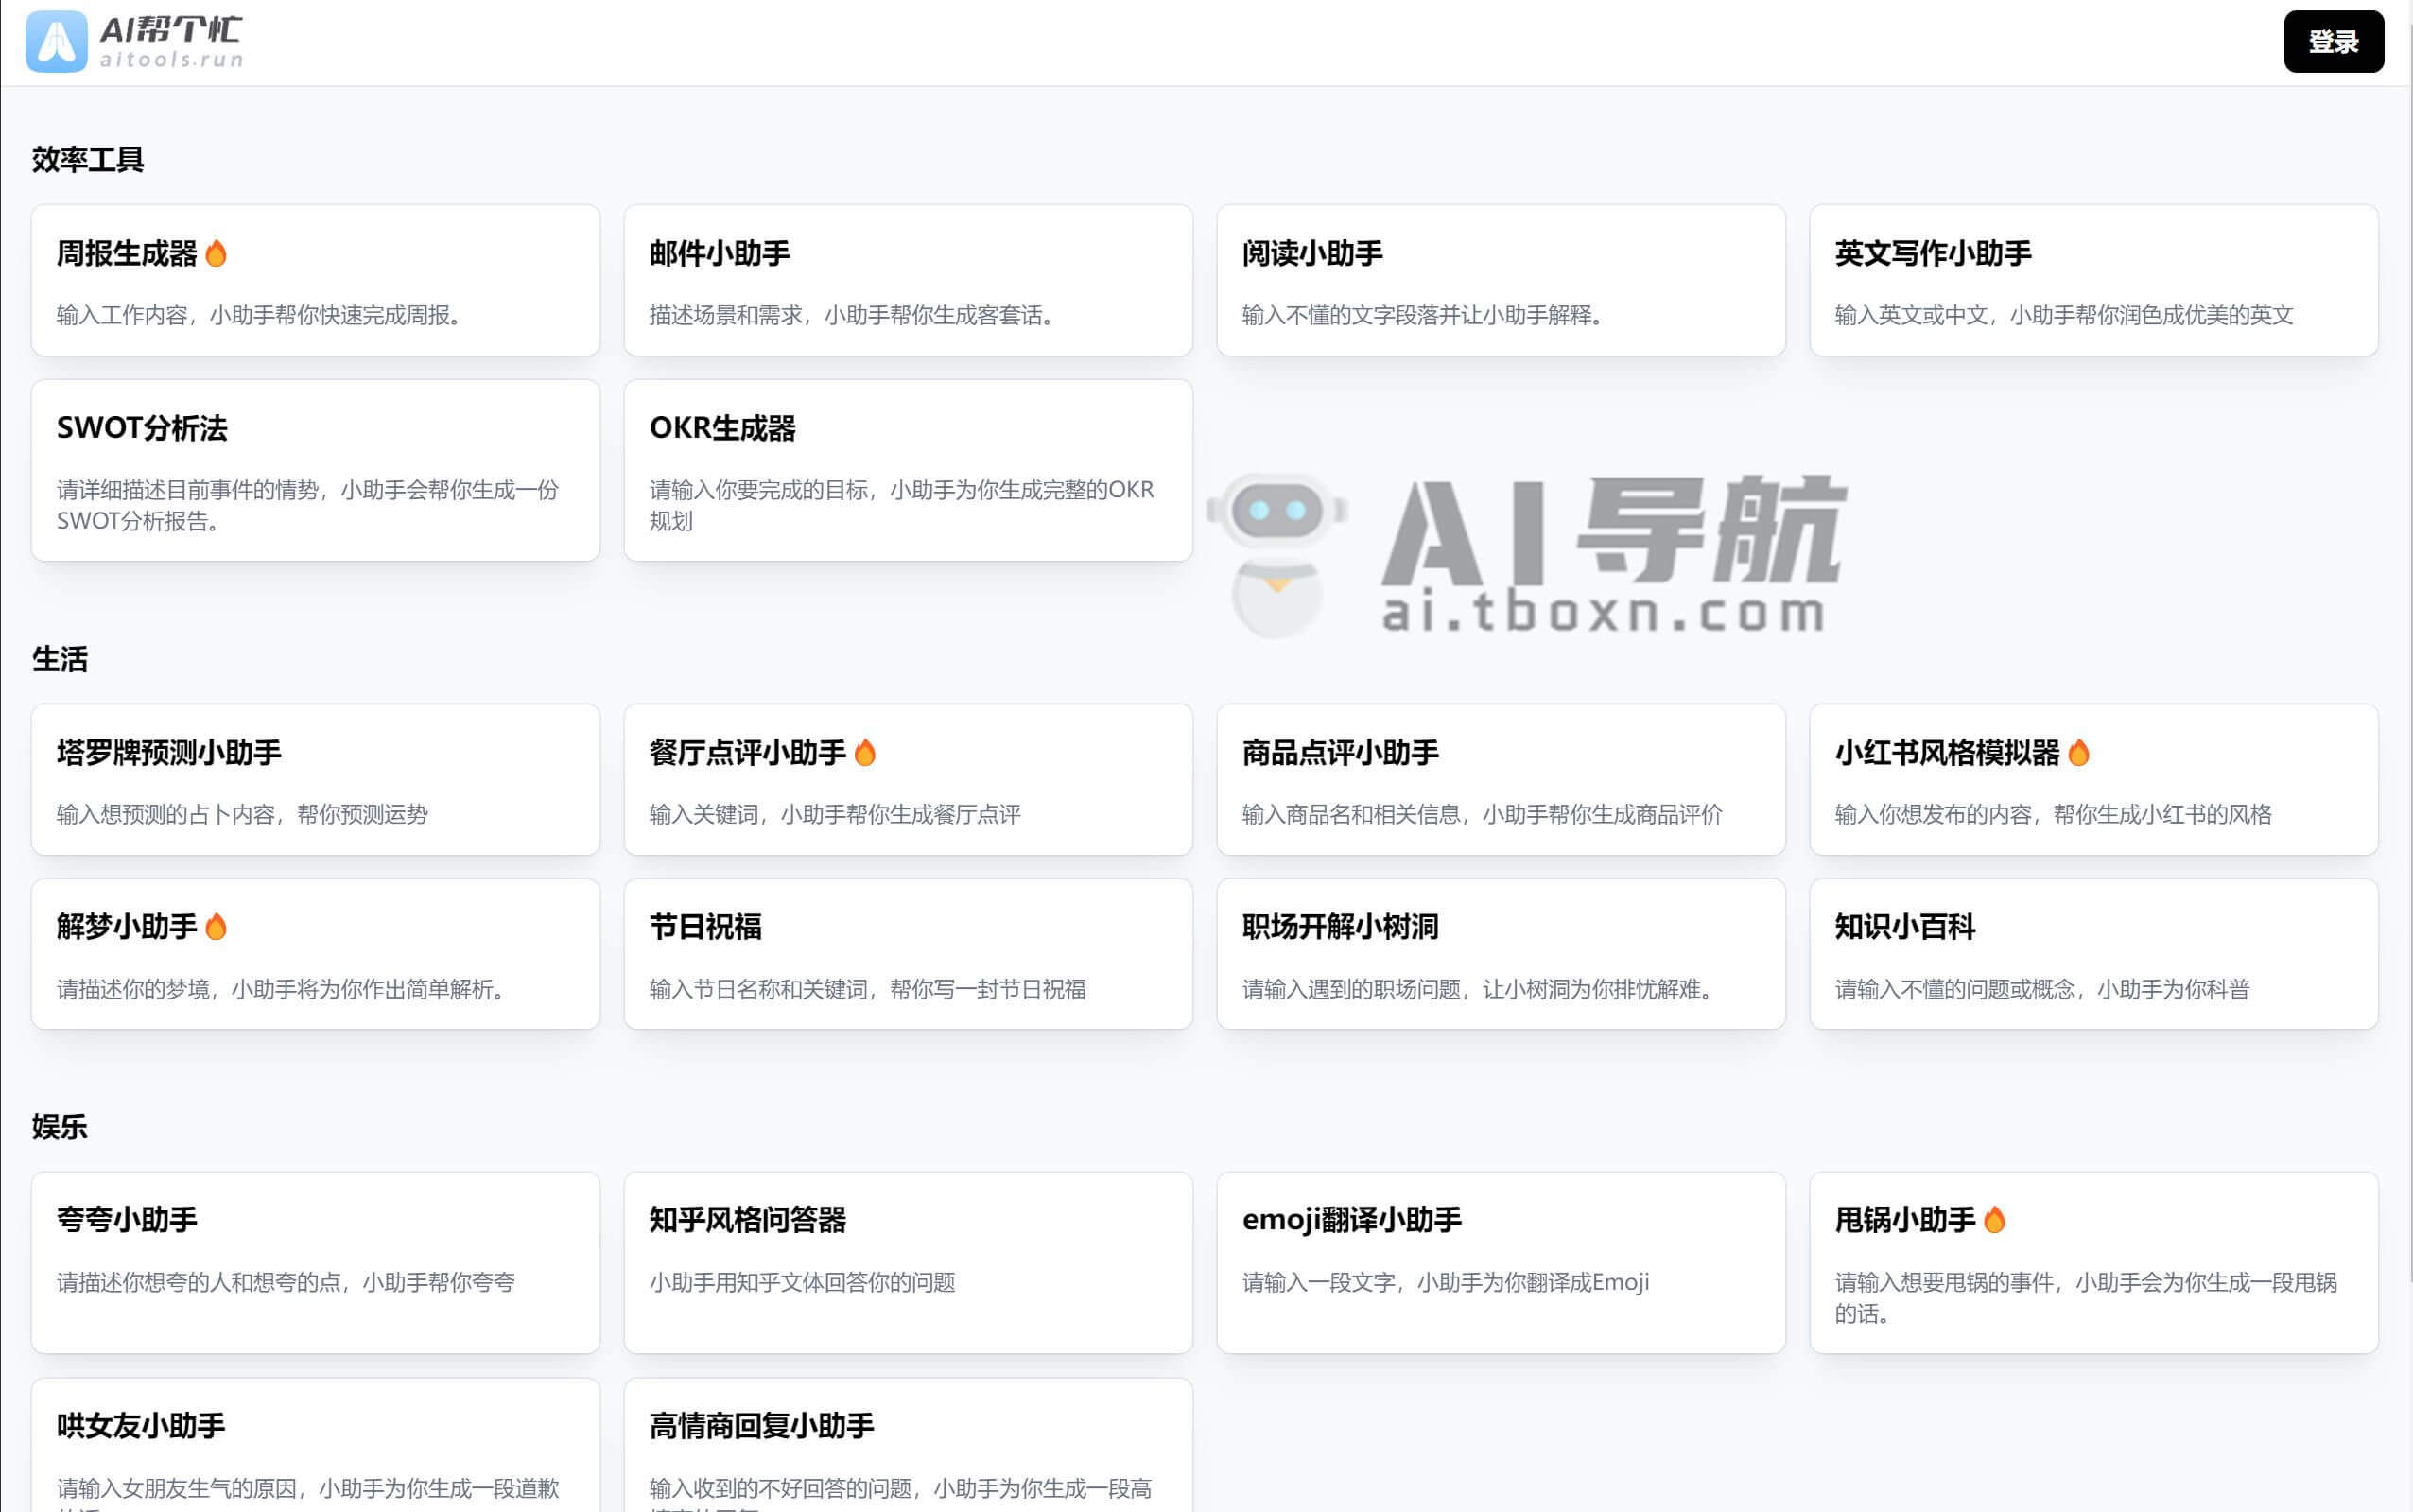
Task: Open the 阅读小助手 tool
Action: [x=1500, y=282]
